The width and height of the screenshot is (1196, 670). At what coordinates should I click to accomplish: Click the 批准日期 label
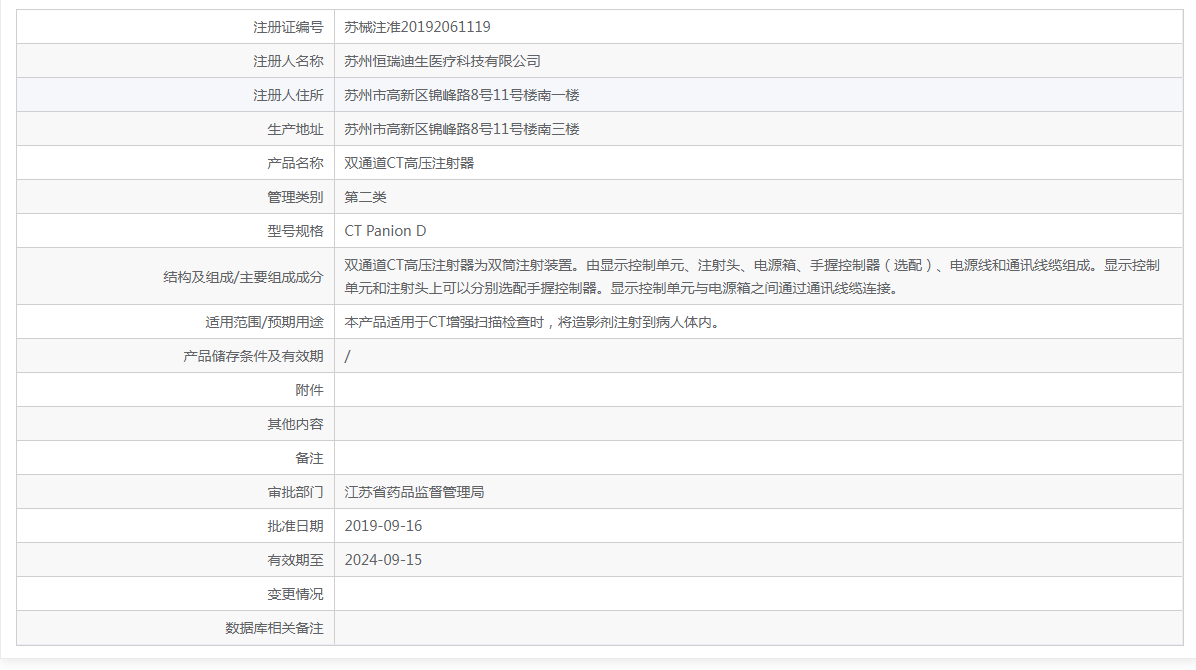[x=295, y=527]
